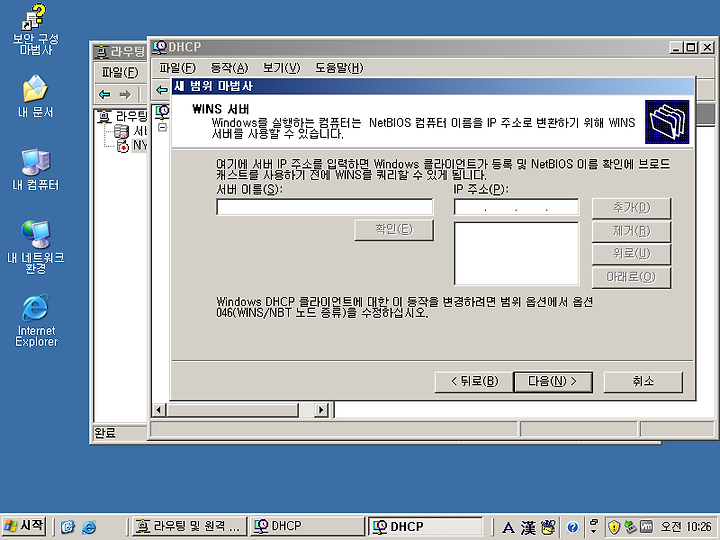Click the routing window title icon
Image resolution: width=720 pixels, height=540 pixels.
pyautogui.click(x=101, y=52)
